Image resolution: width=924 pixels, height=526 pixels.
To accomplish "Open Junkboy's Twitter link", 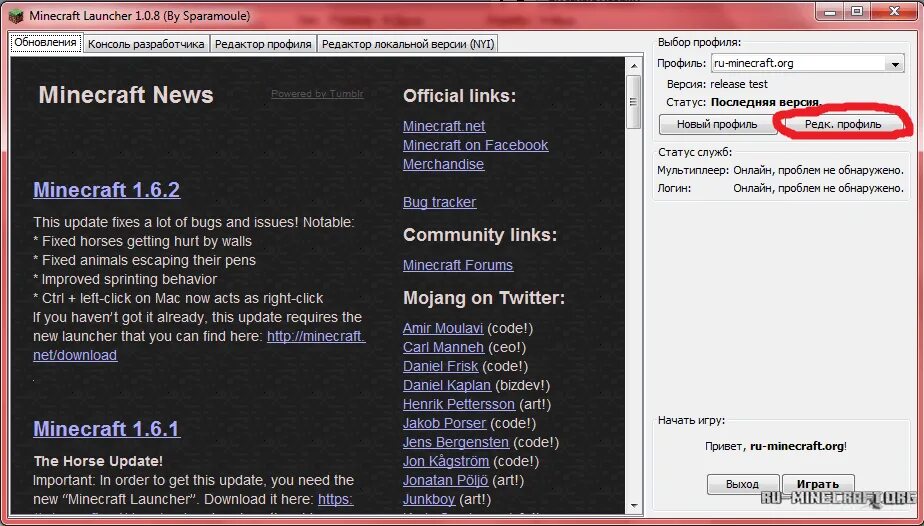I will [x=429, y=499].
